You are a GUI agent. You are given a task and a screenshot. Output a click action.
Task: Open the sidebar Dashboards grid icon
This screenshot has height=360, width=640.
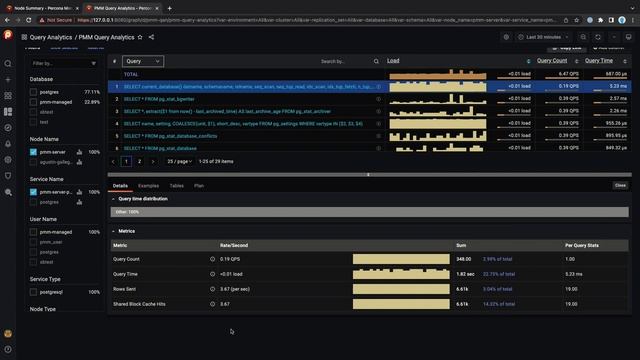(8, 96)
